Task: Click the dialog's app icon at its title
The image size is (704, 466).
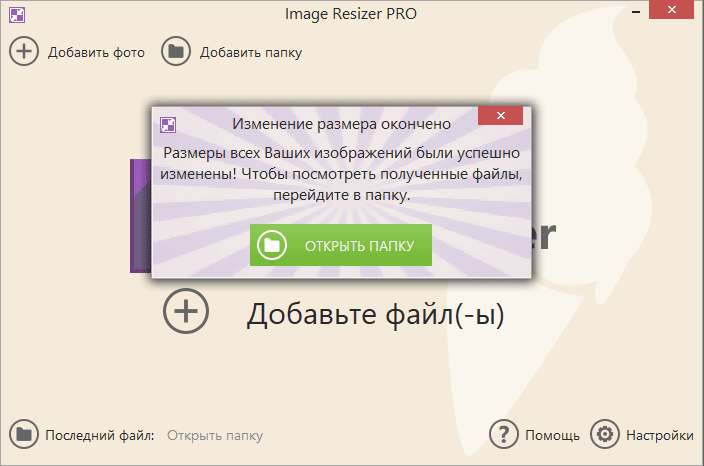Action: point(168,124)
